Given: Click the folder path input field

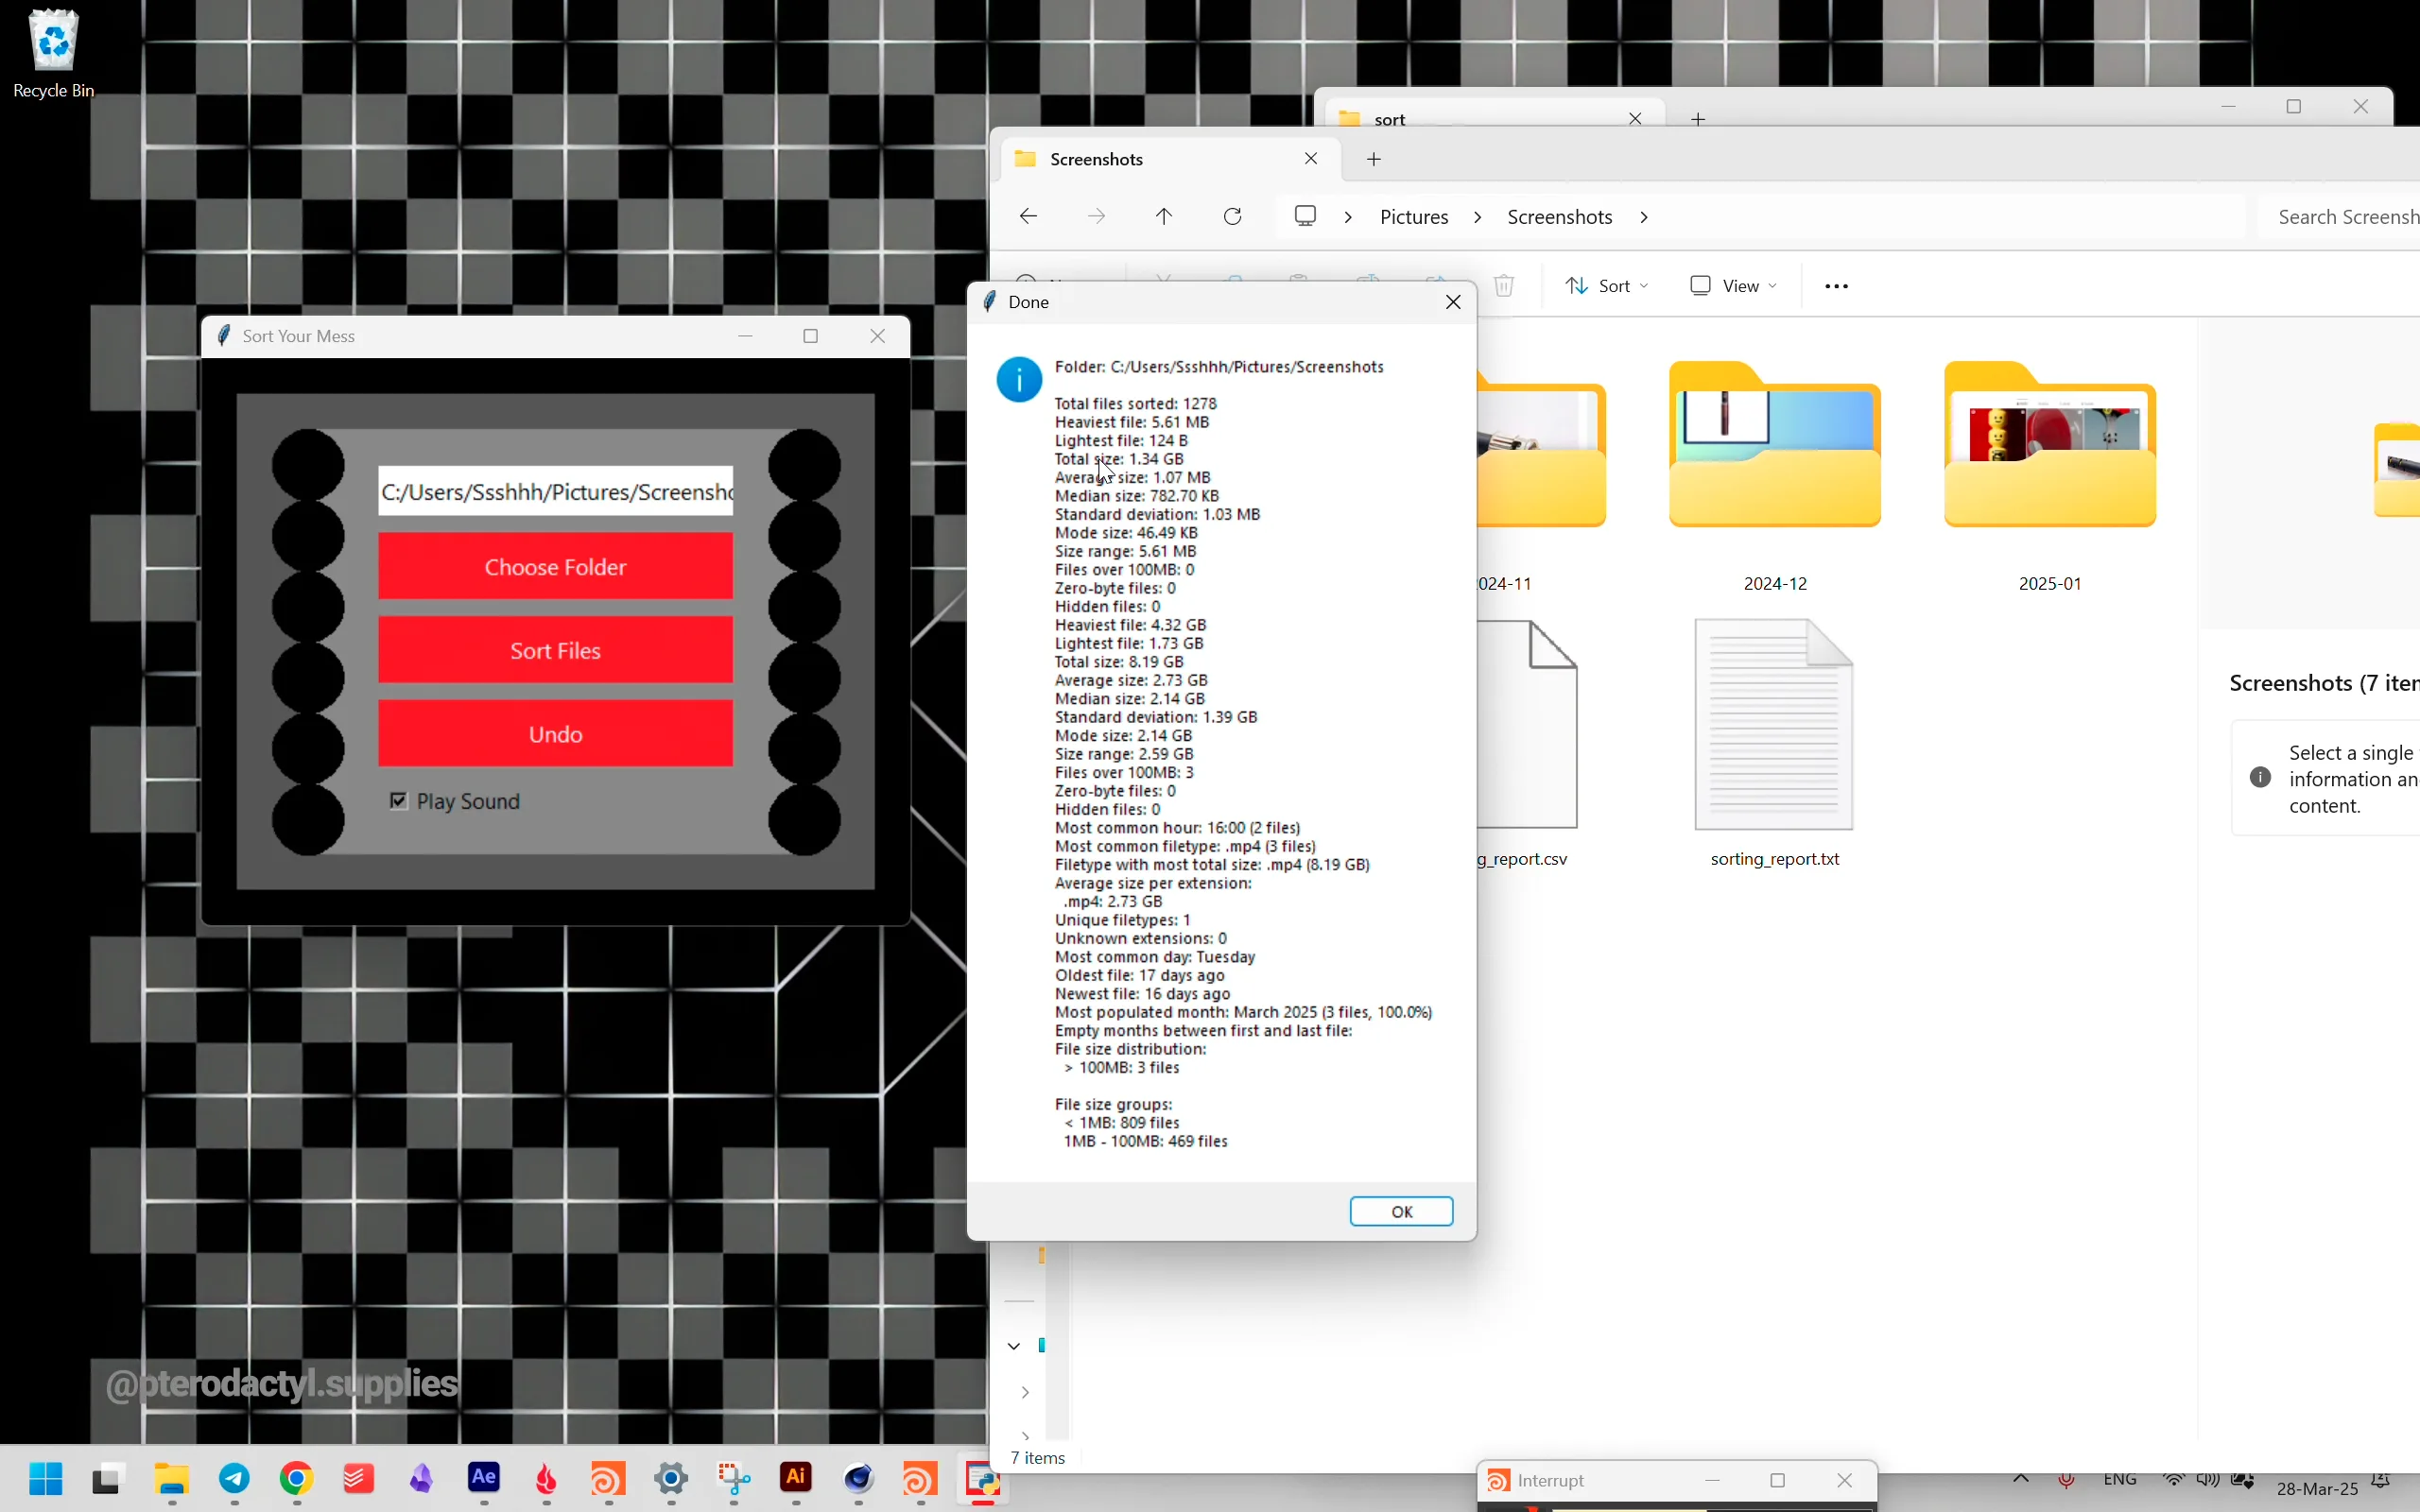Looking at the screenshot, I should (x=555, y=491).
